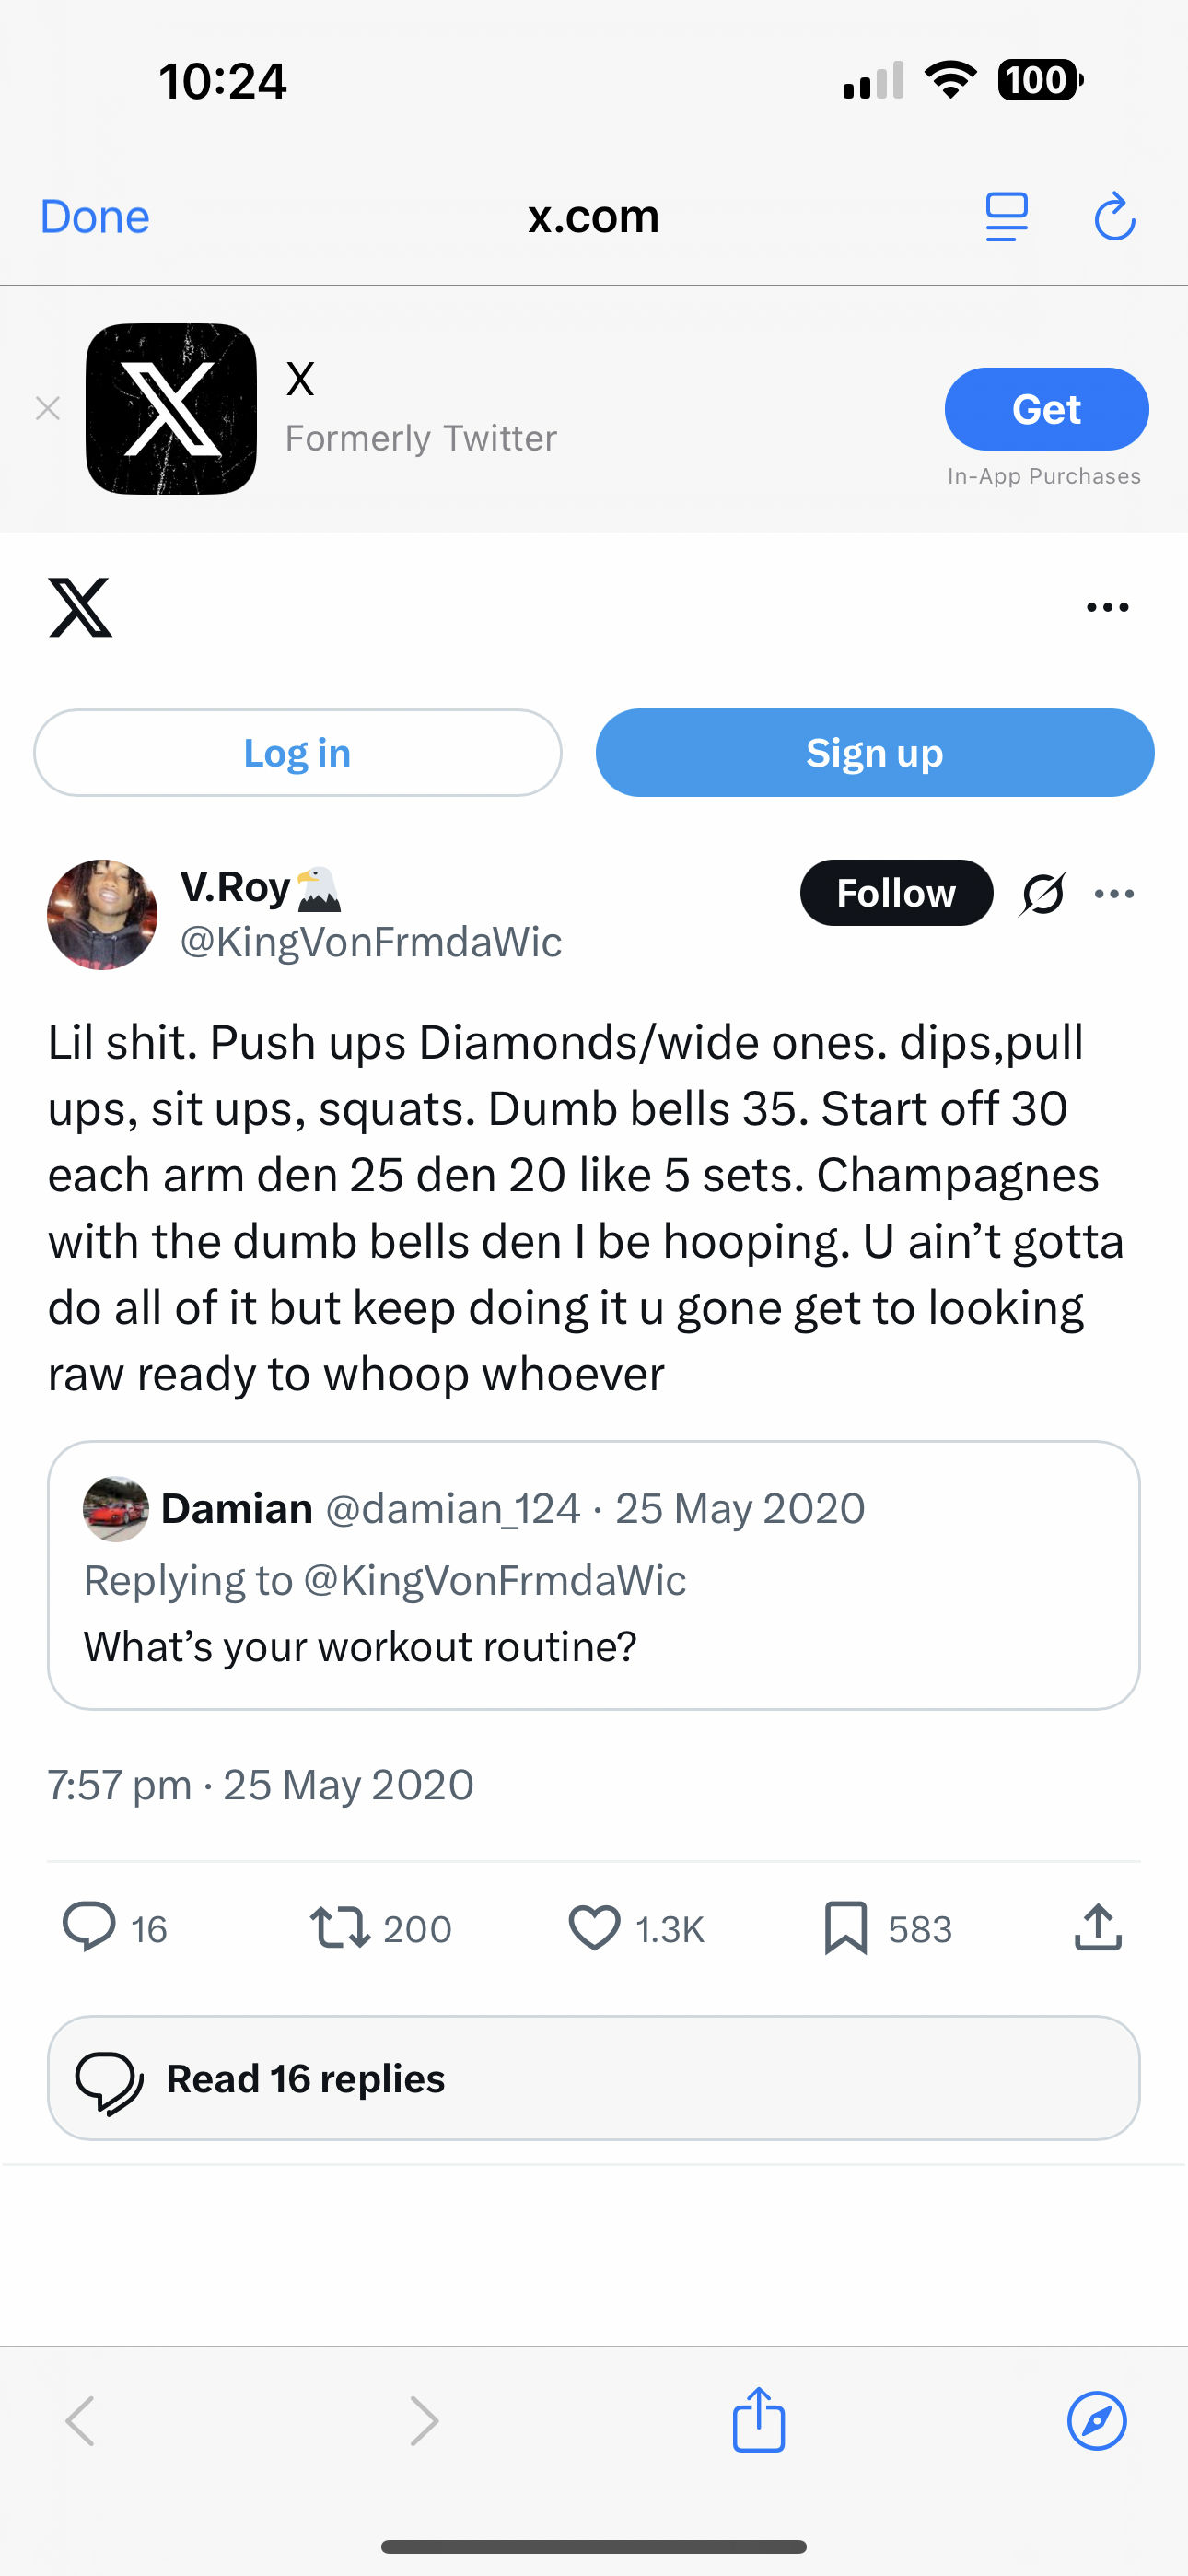Screen dimensions: 1188x2576
Task: Repost the tweet via retweet icon
Action: [x=340, y=1927]
